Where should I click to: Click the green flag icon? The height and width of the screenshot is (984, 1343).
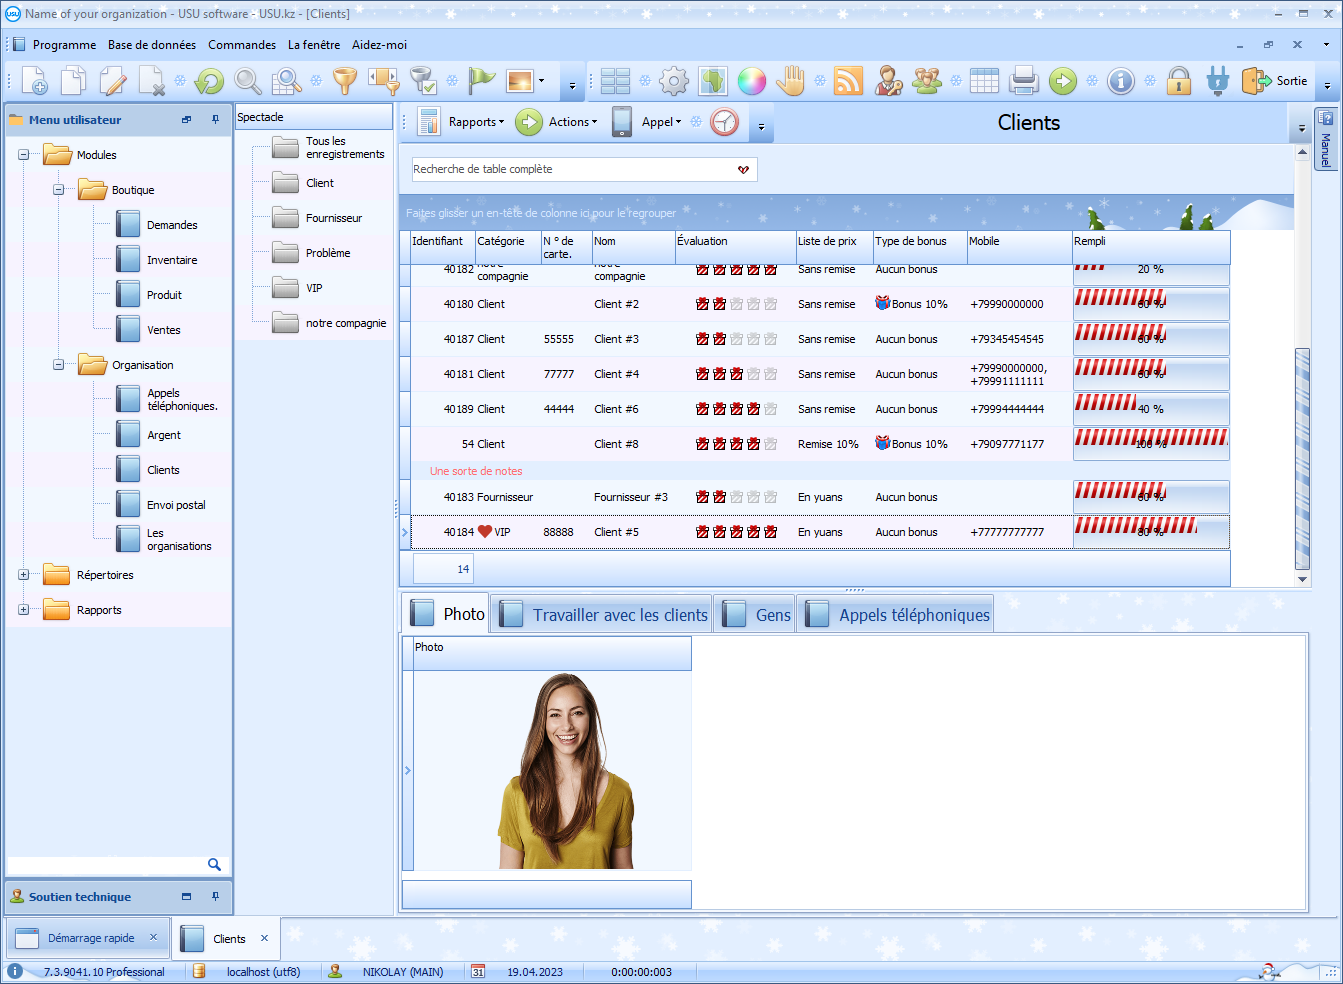(x=482, y=81)
